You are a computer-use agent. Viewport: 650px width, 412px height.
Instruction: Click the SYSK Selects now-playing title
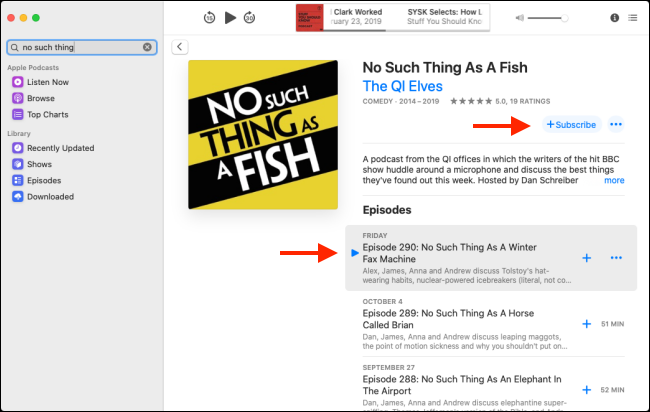[x=444, y=12]
